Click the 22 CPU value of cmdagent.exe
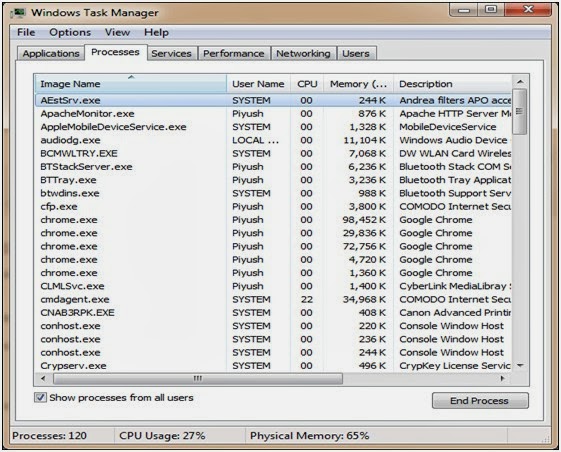561x452 pixels. 307,299
